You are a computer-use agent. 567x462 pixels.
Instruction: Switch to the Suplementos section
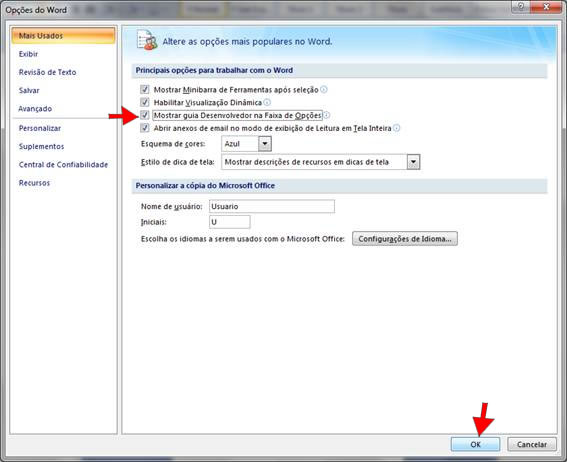(x=41, y=146)
